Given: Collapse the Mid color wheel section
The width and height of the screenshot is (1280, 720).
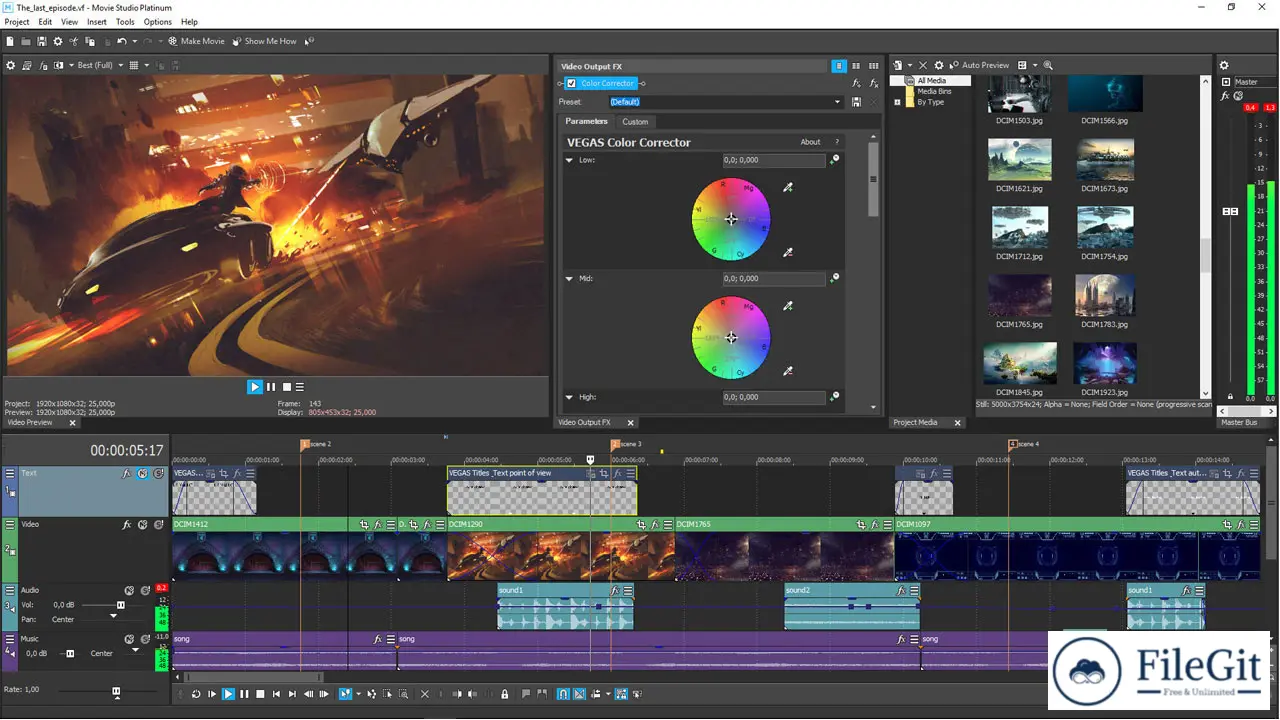Looking at the screenshot, I should (570, 279).
